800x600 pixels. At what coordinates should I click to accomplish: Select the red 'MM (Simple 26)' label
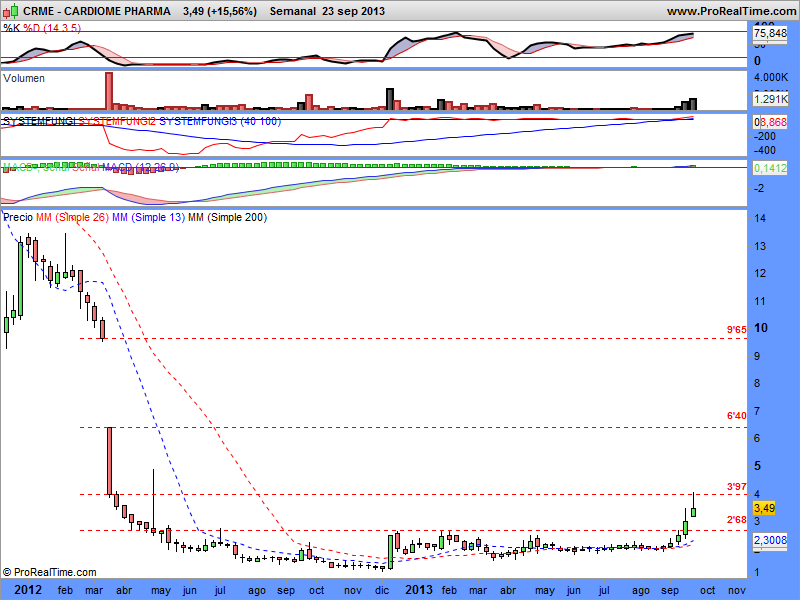pos(72,217)
